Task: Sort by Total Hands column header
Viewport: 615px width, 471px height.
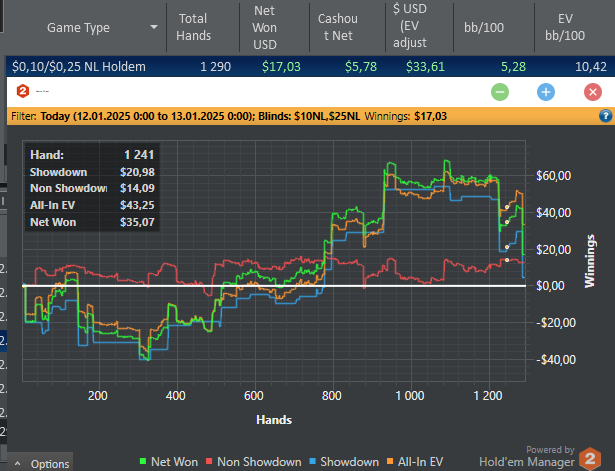Action: tap(193, 27)
